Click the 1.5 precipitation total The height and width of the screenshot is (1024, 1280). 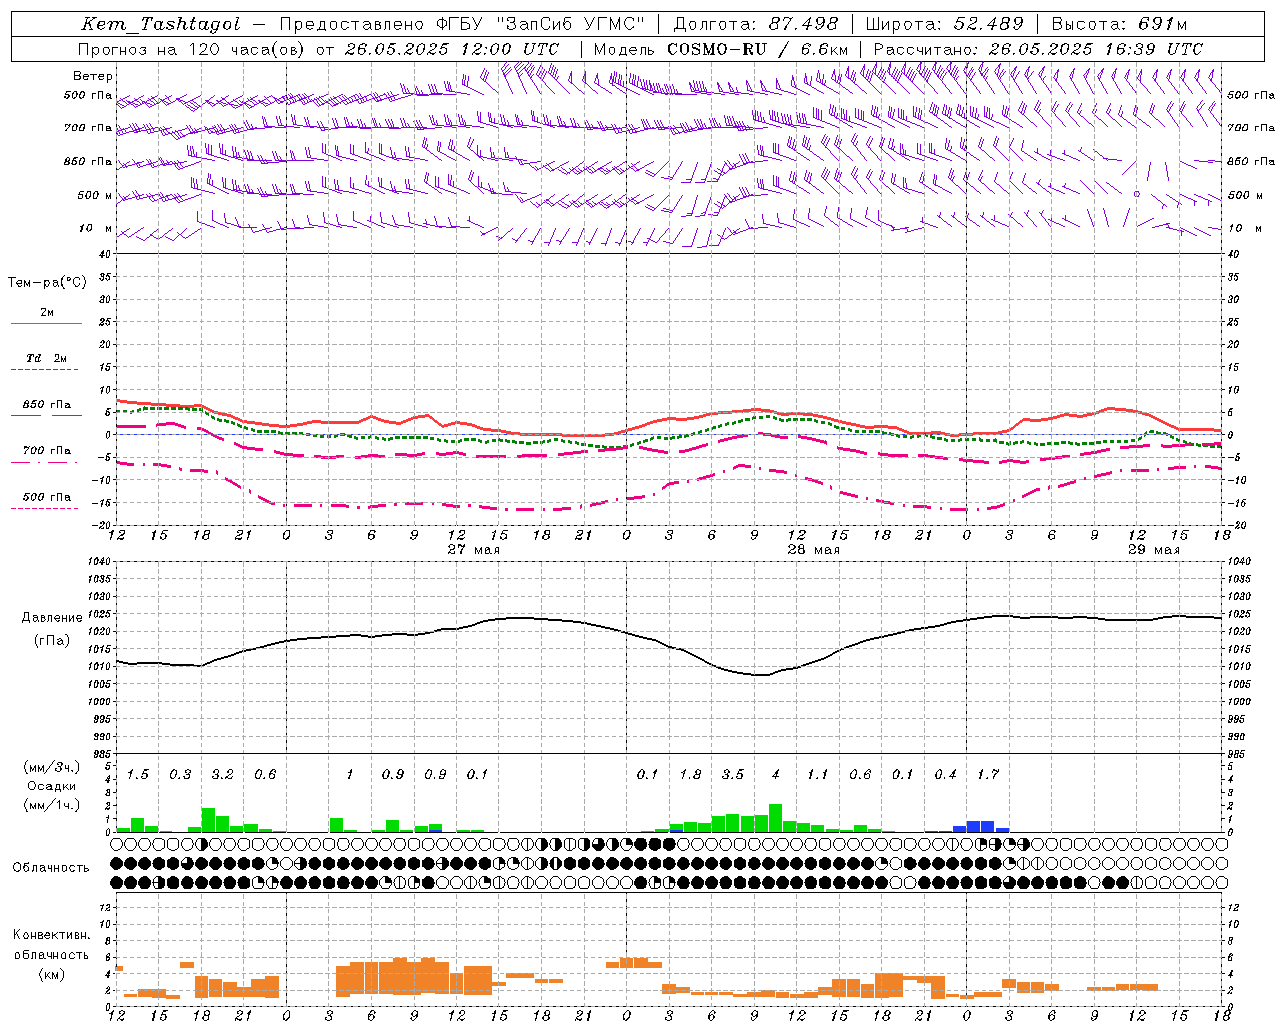click(x=138, y=774)
